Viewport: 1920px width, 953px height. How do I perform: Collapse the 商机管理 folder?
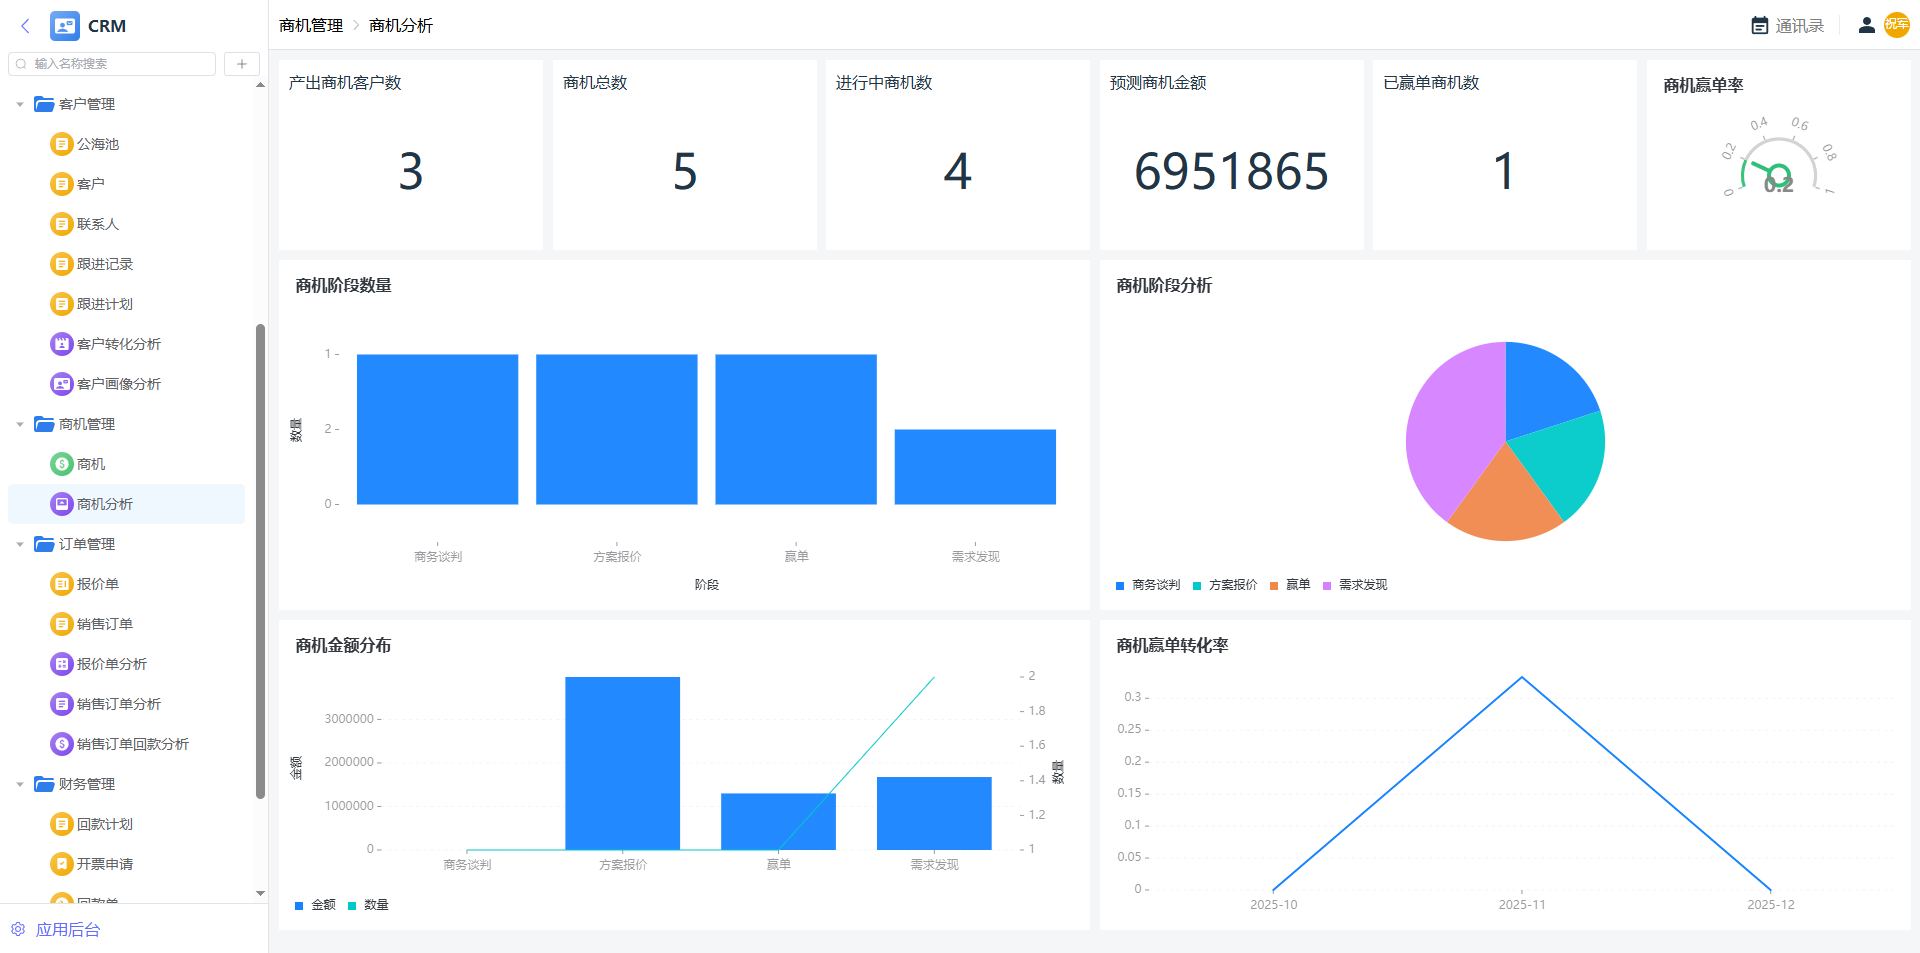pos(20,424)
